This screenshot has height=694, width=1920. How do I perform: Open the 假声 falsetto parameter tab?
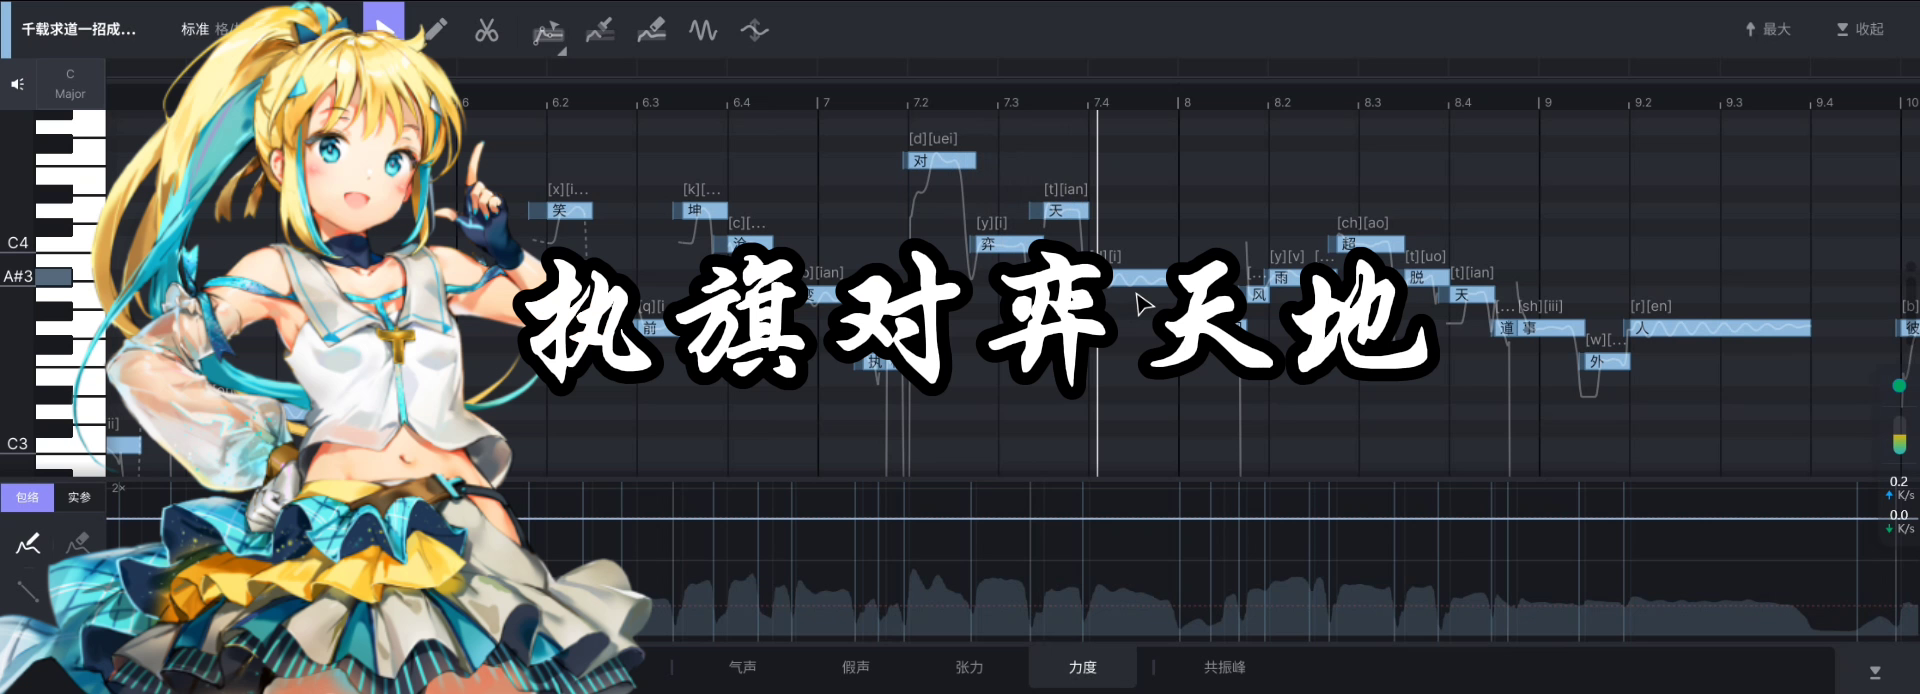[856, 667]
